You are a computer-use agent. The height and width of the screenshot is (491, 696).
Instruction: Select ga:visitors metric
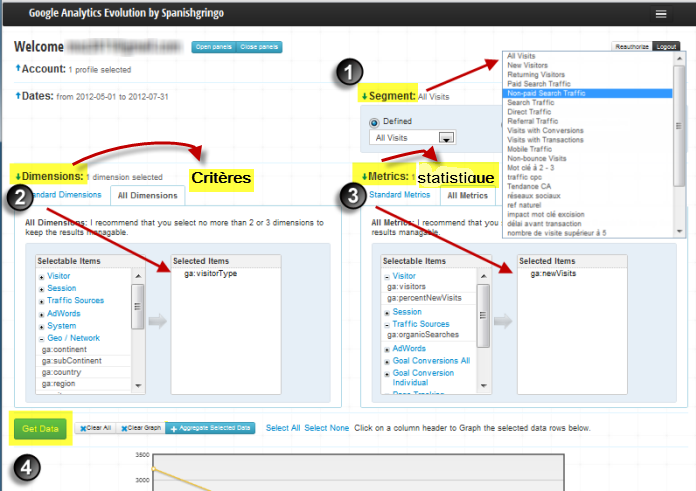coord(406,287)
